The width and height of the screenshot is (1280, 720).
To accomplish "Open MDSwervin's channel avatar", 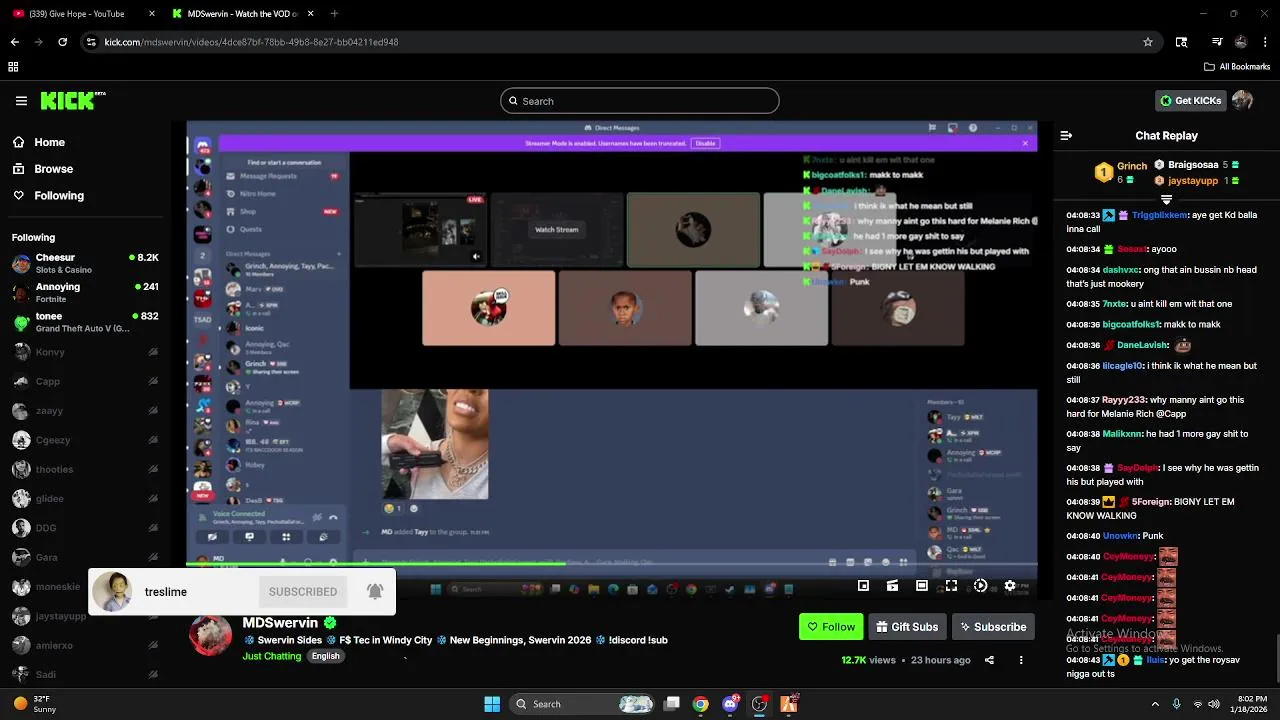I will (x=211, y=635).
